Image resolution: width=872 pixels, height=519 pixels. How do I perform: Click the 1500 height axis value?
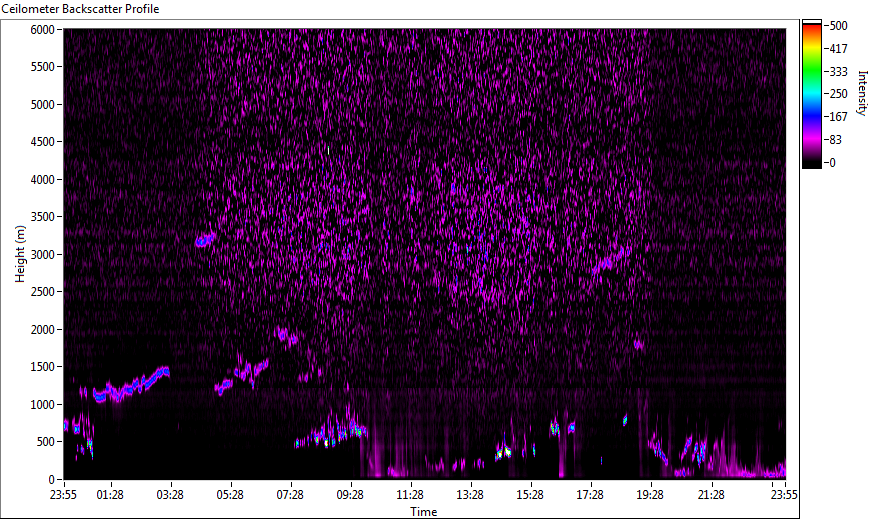coord(43,367)
